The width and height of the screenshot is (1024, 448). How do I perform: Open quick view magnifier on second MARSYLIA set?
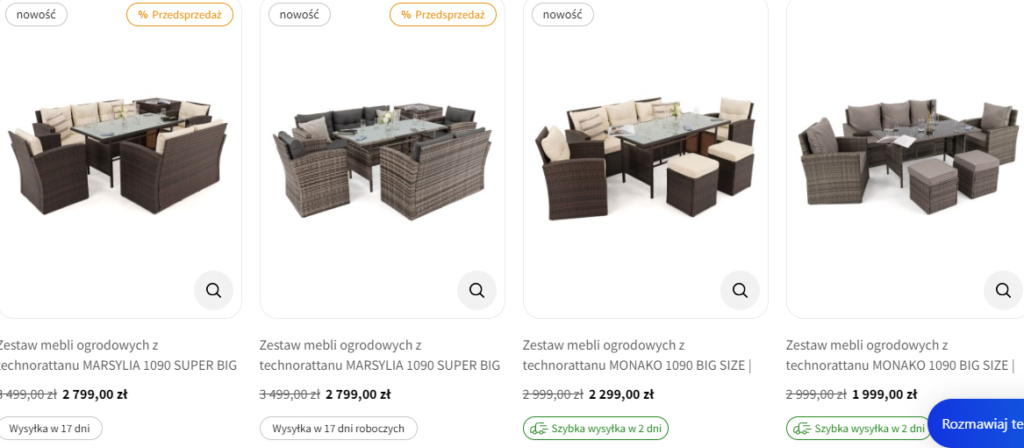[476, 290]
